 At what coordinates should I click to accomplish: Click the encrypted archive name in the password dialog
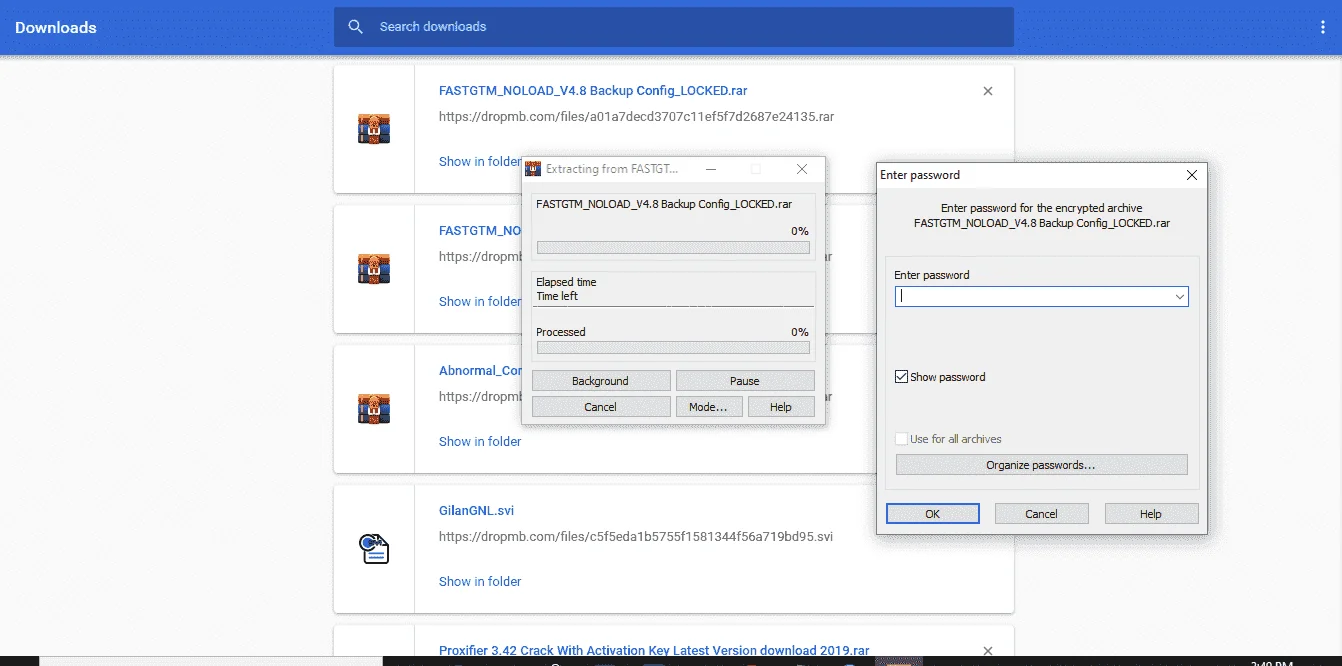click(x=1042, y=224)
